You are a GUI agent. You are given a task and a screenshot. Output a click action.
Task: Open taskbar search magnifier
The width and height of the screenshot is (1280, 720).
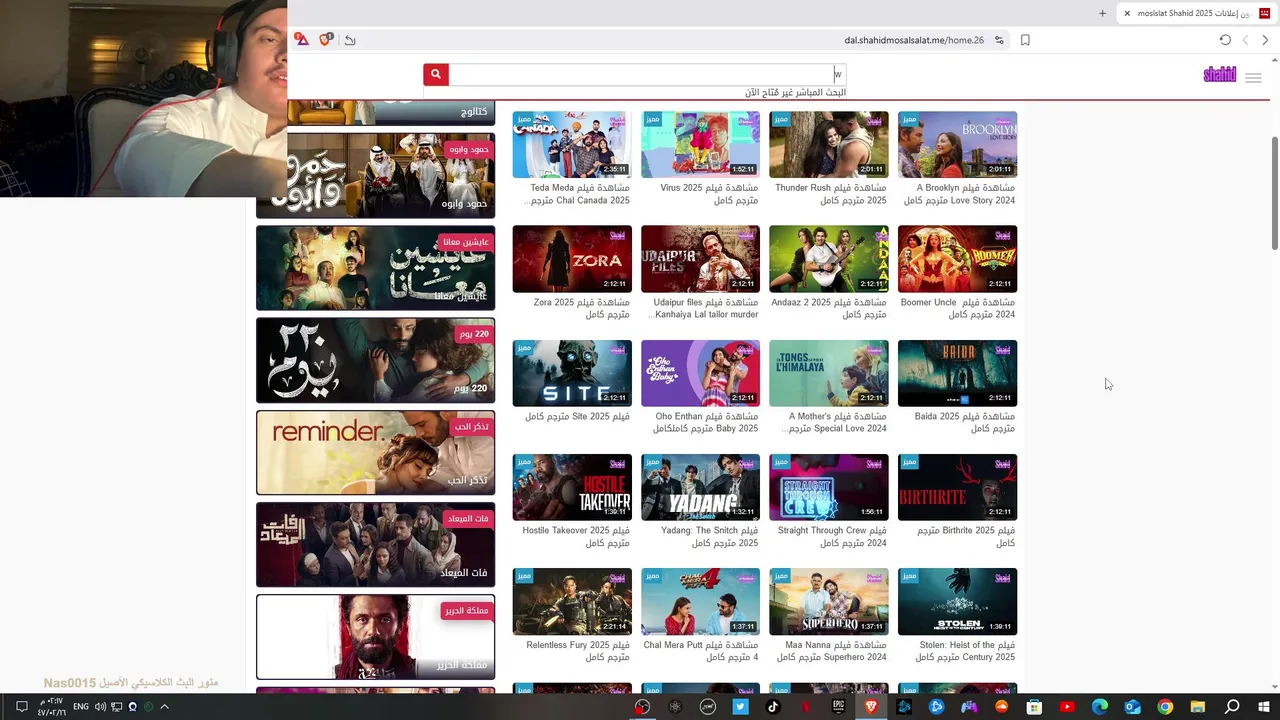[x=1232, y=707]
